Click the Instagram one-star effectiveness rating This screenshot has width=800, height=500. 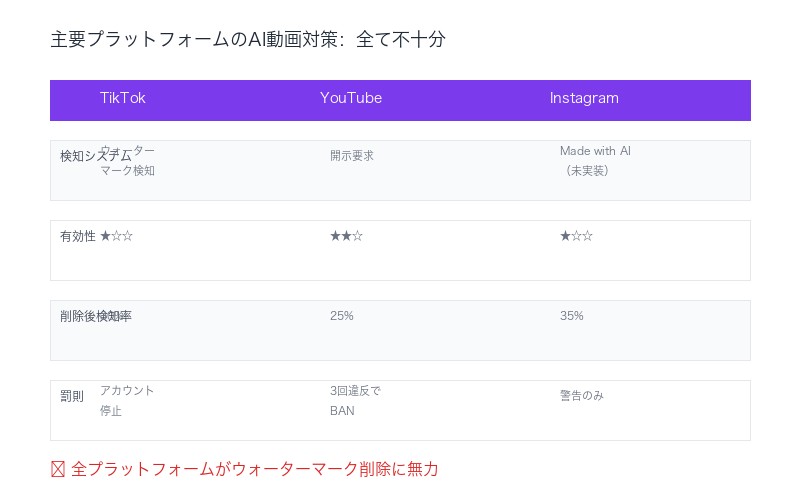[576, 236]
